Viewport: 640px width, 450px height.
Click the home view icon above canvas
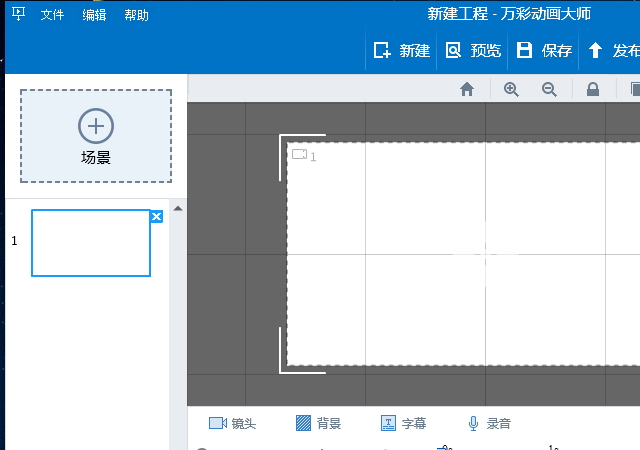467,89
